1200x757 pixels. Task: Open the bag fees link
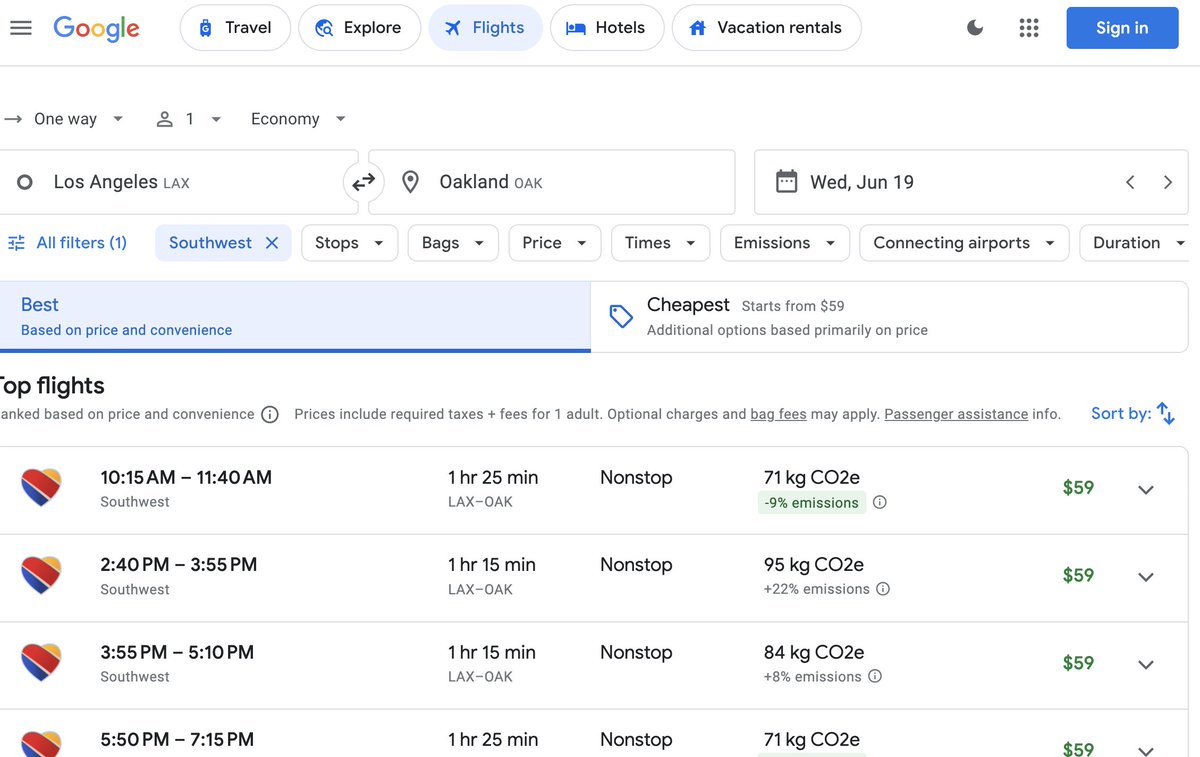click(778, 414)
